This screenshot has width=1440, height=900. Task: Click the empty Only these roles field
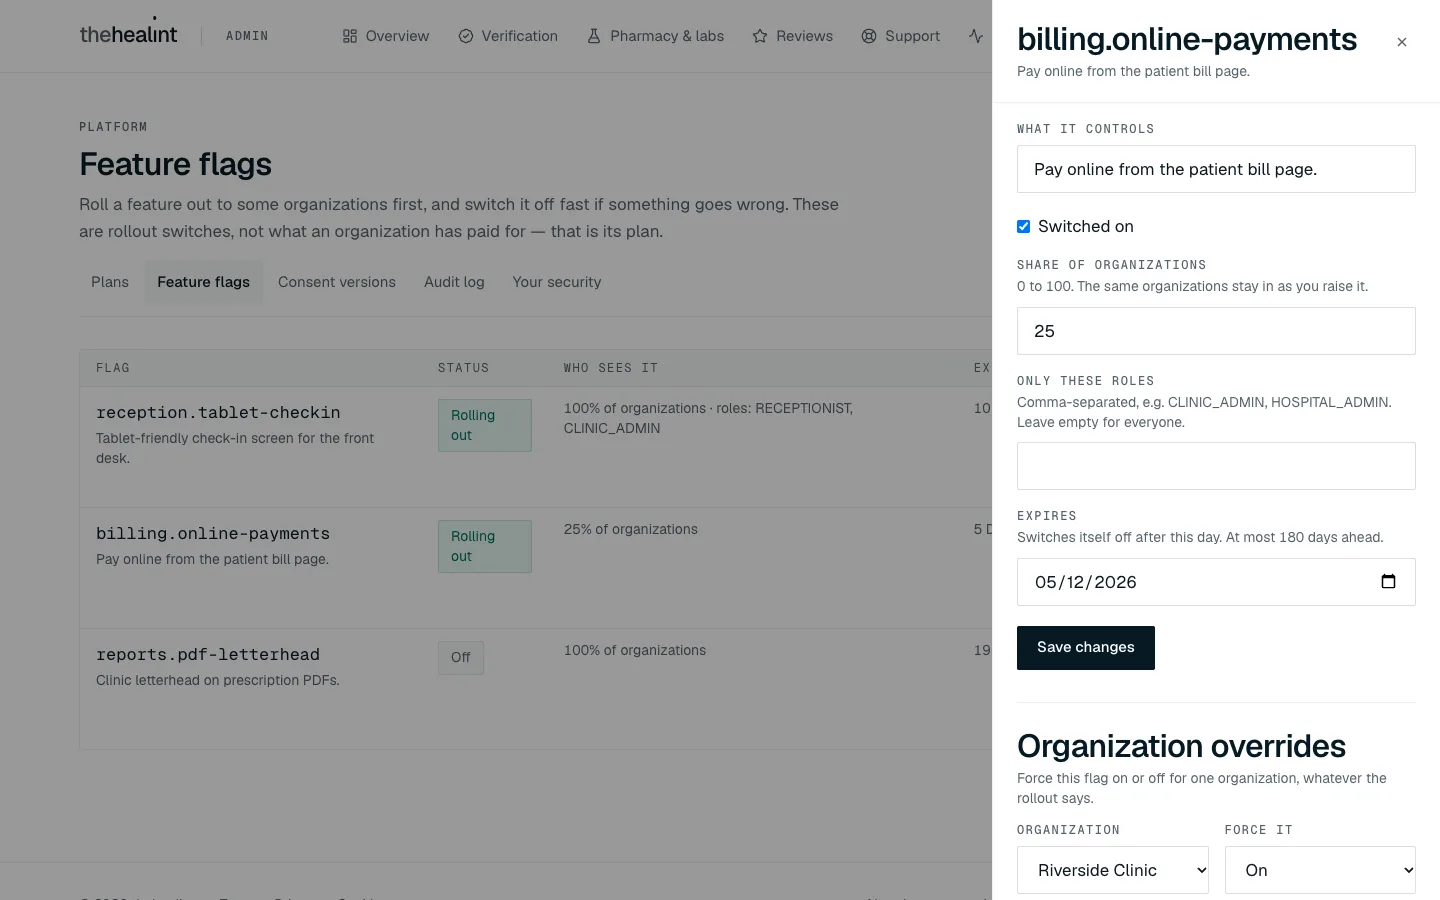1216,466
